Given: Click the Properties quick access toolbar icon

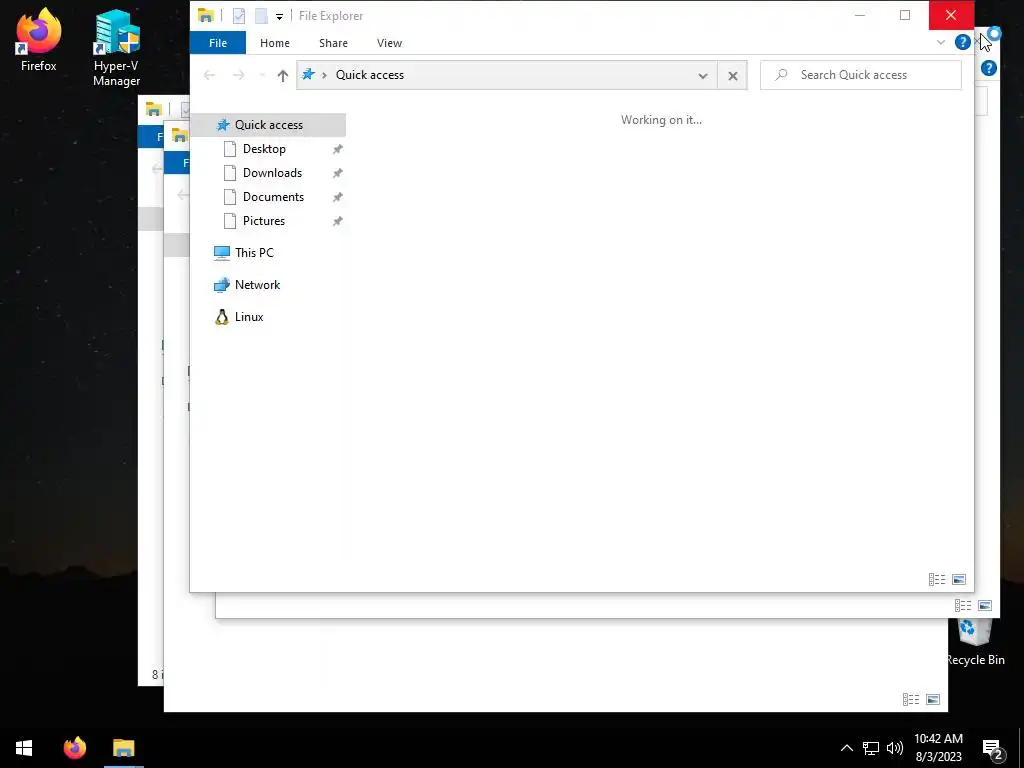Looking at the screenshot, I should [x=239, y=16].
